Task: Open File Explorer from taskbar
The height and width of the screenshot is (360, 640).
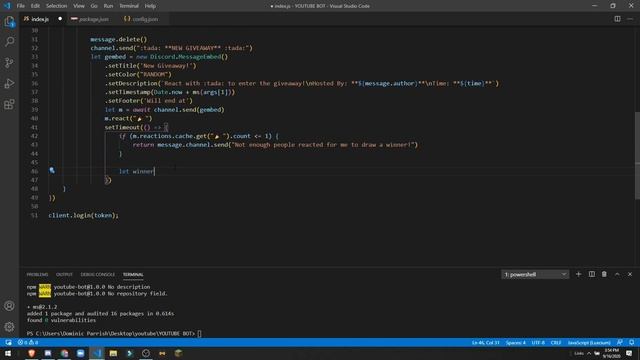Action: coord(113,353)
